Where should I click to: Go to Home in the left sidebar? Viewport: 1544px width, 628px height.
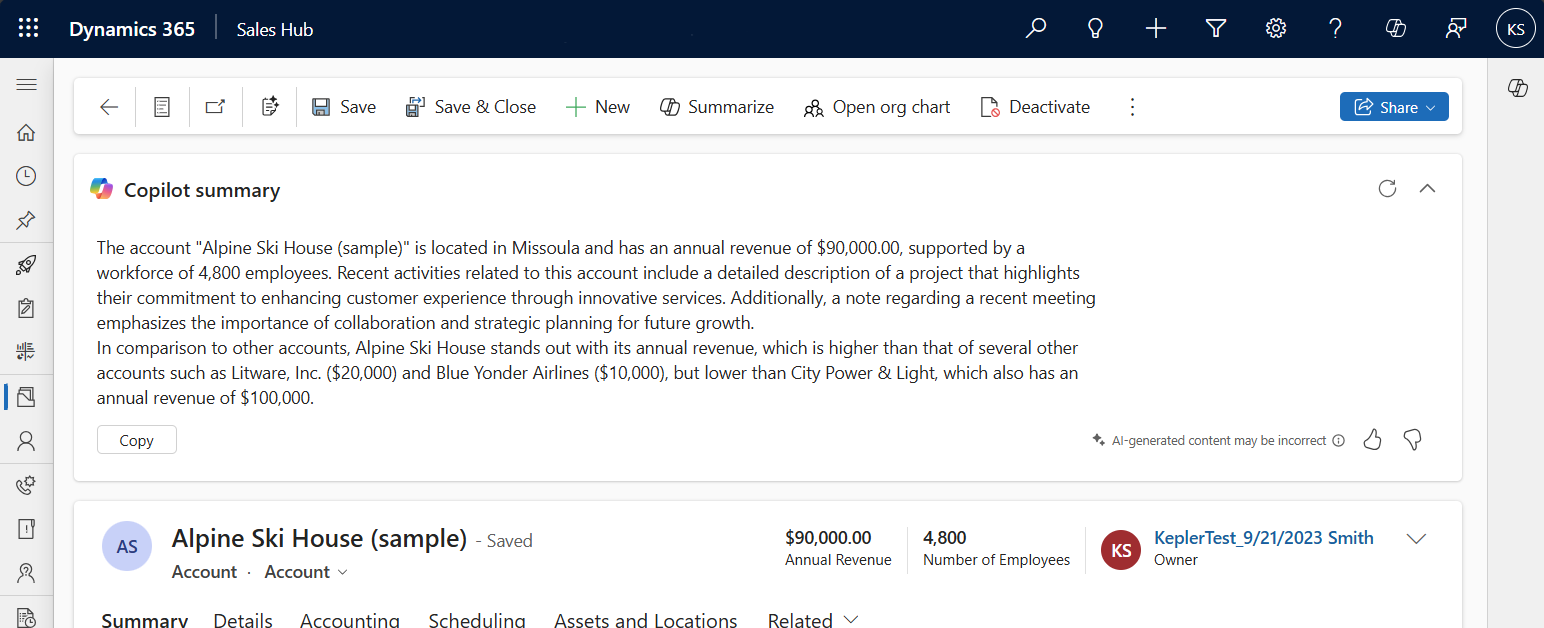pyautogui.click(x=27, y=133)
